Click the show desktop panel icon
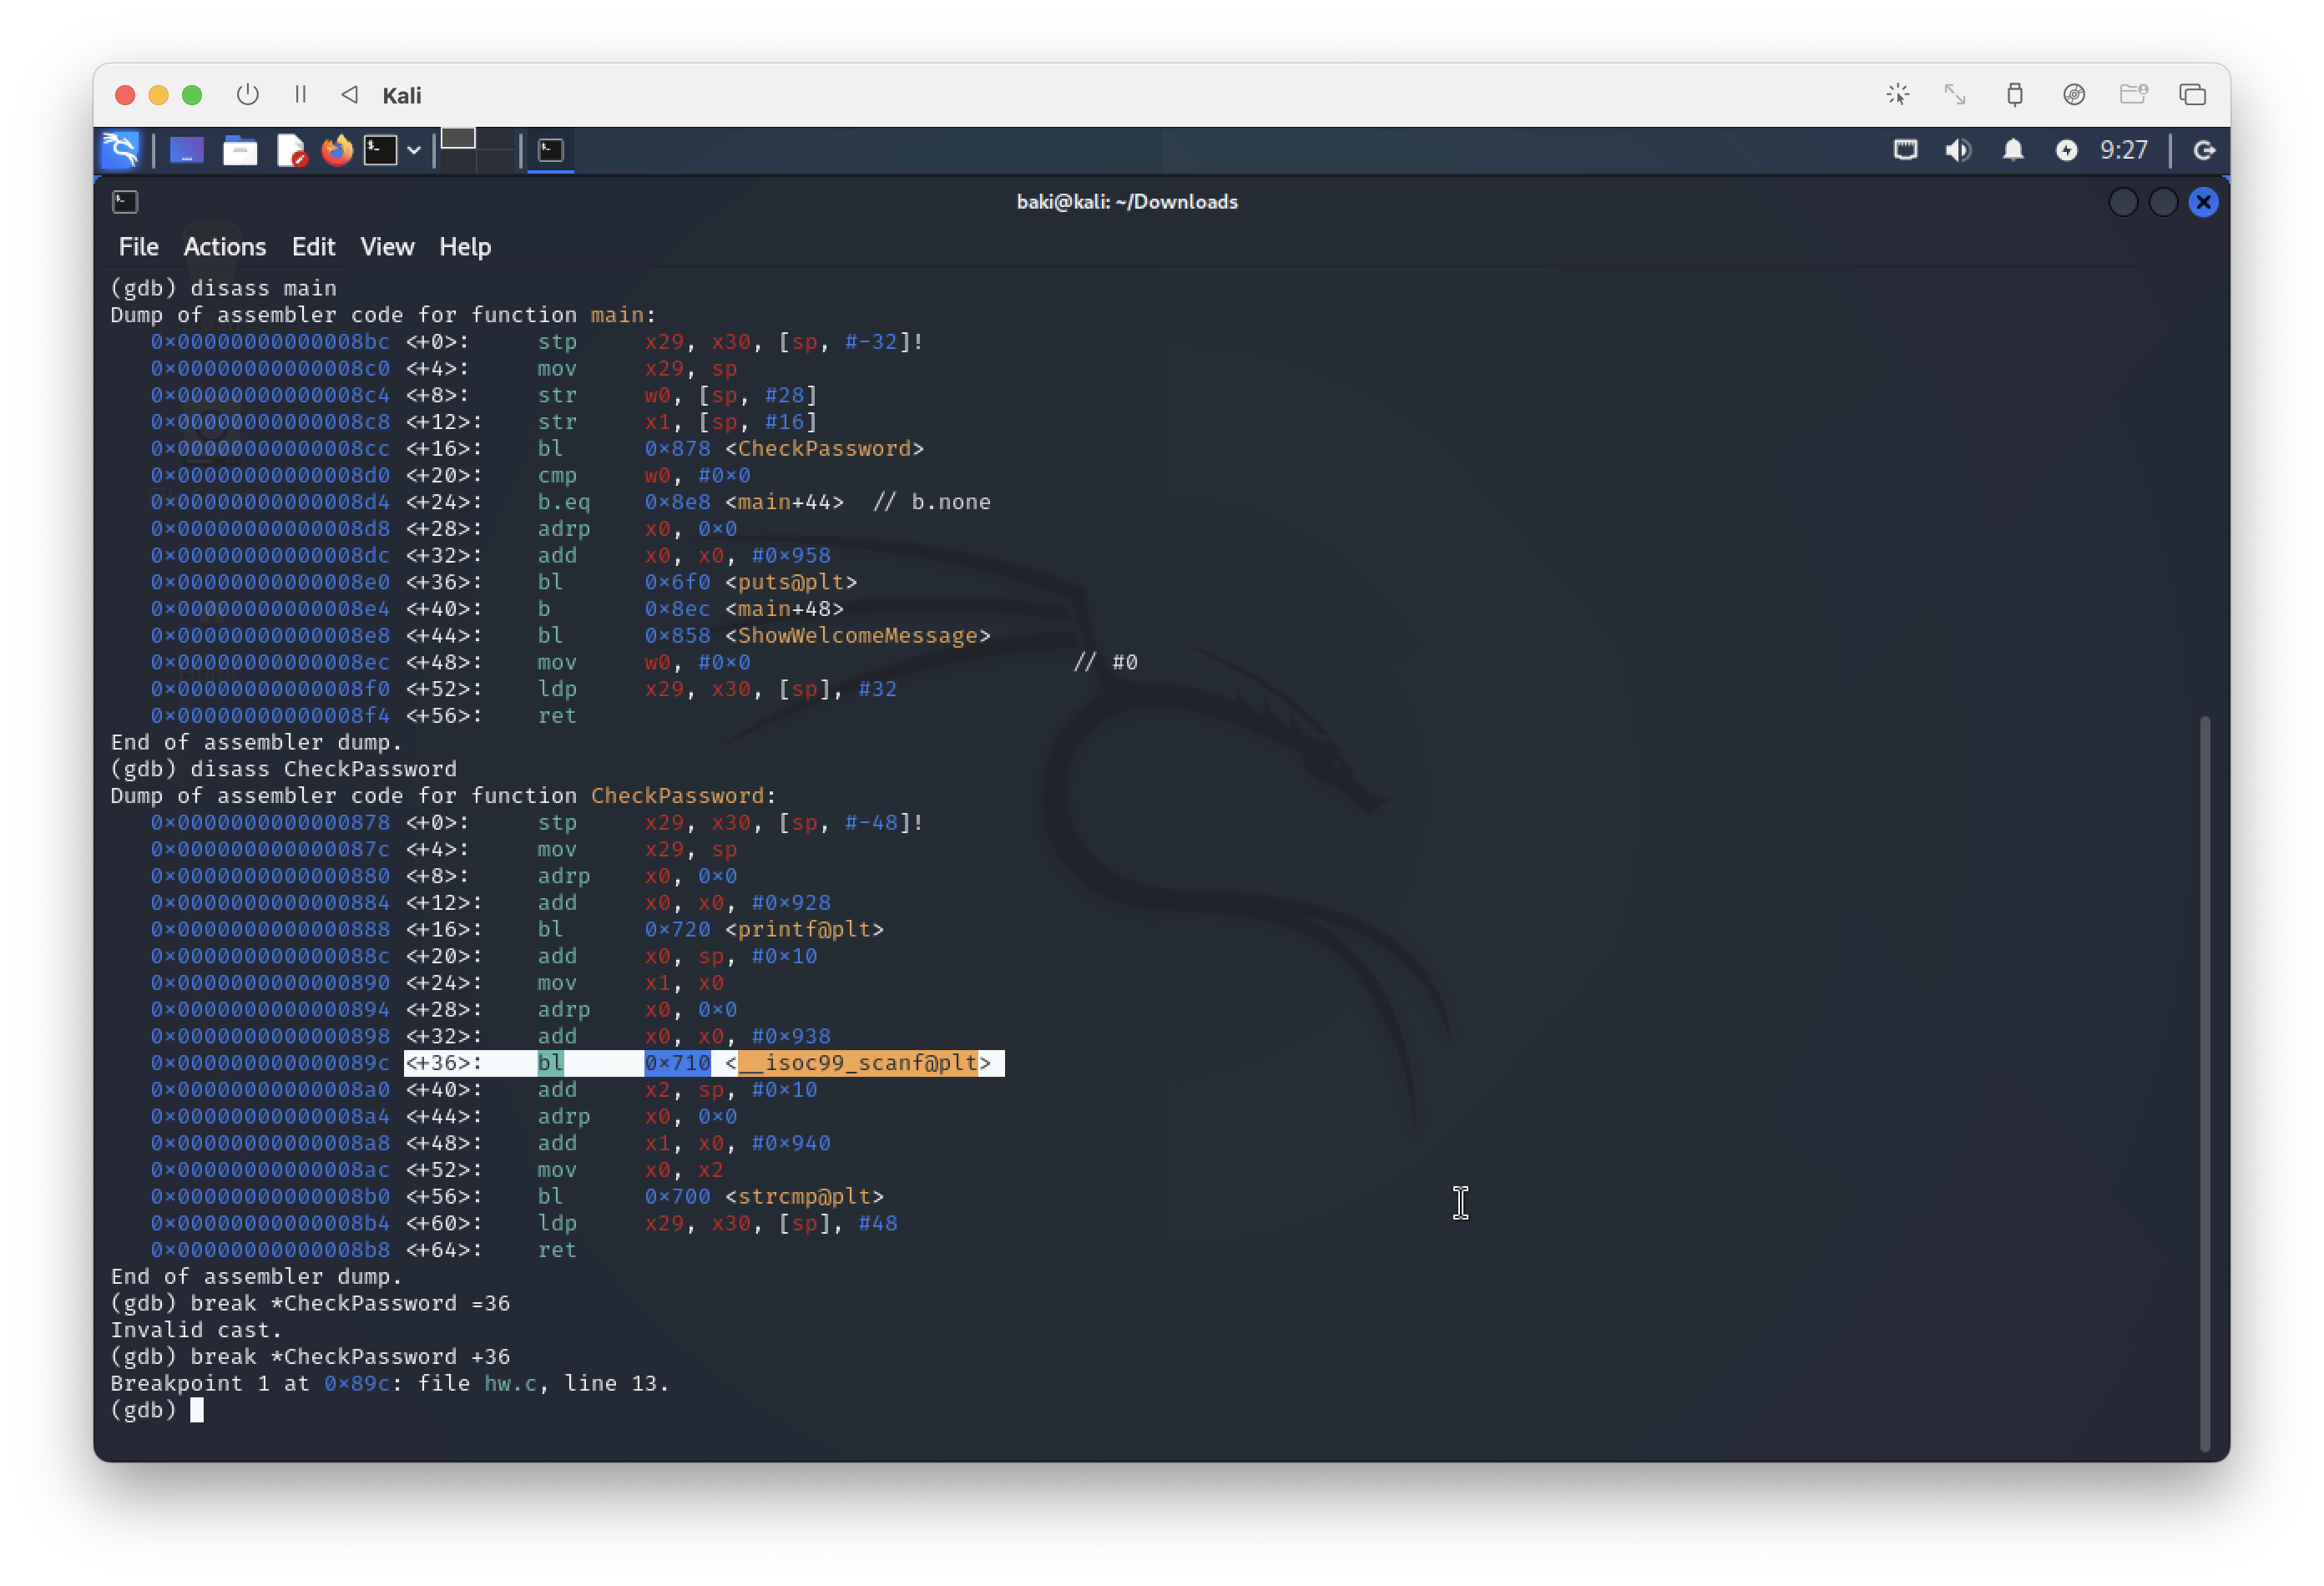This screenshot has height=1586, width=2324. click(x=186, y=150)
